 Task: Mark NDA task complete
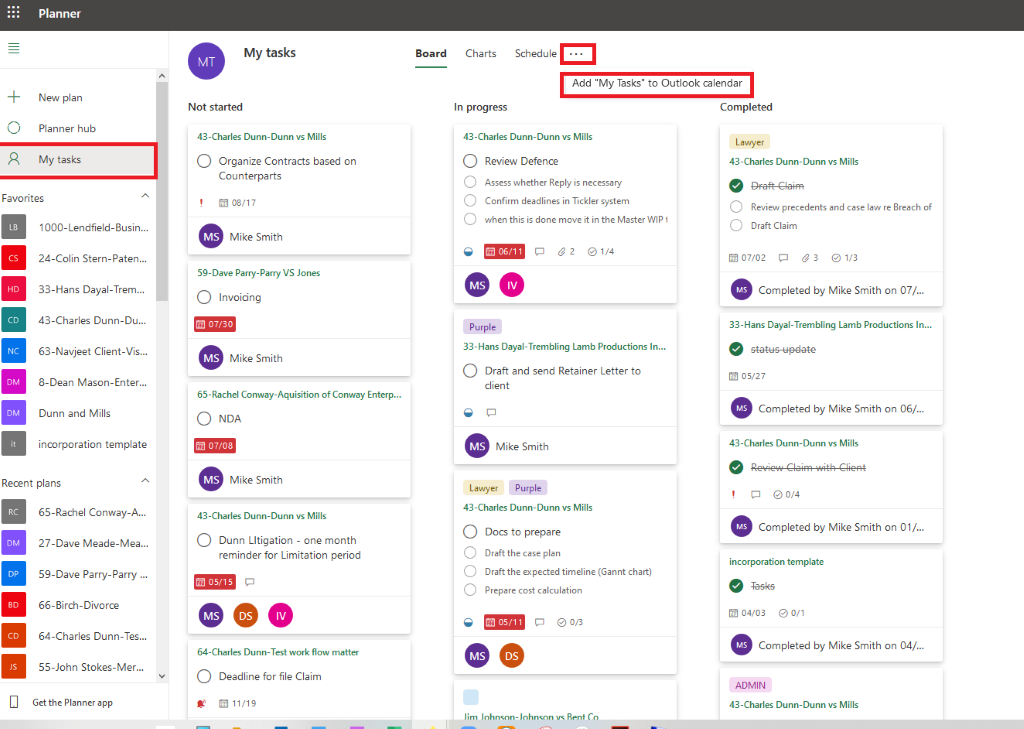click(204, 419)
